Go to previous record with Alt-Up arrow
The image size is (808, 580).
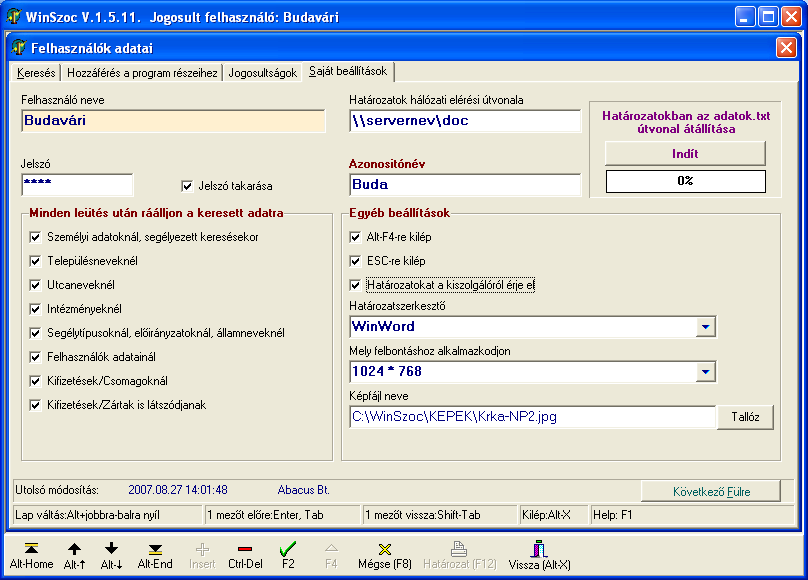coord(74,549)
